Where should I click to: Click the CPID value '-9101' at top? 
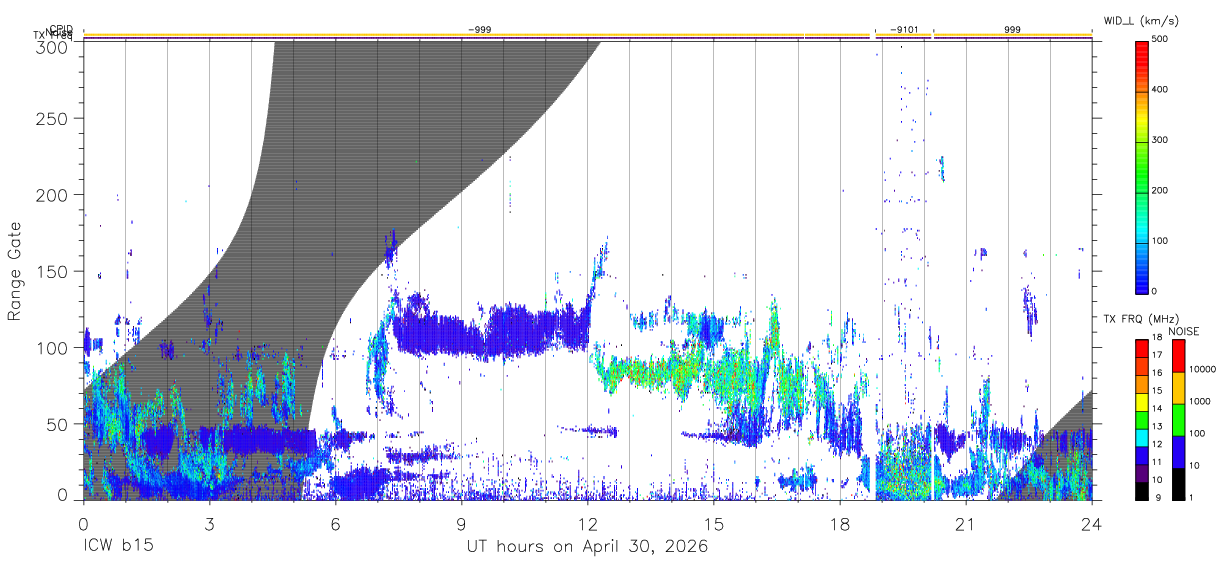pyautogui.click(x=904, y=30)
